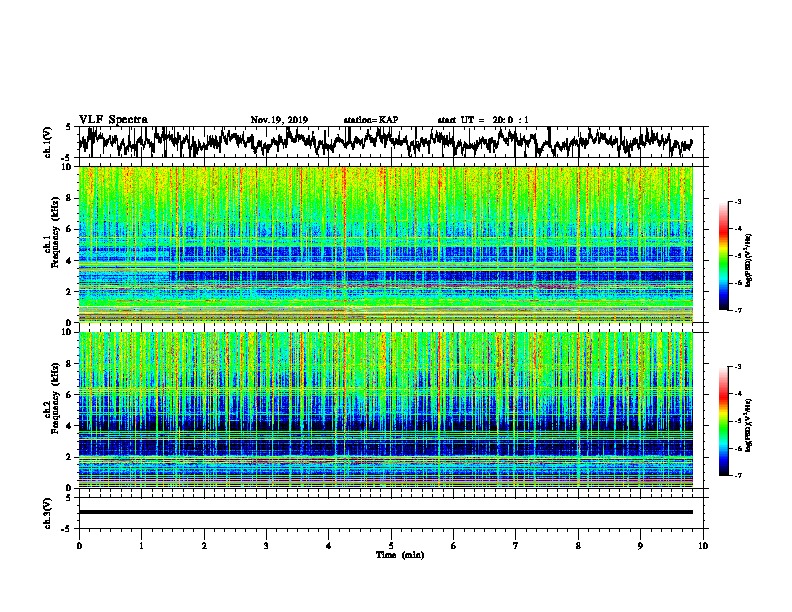Image resolution: width=792 pixels, height=612 pixels.
Task: Click the ch.1 spectrogram color scale bar
Action: [x=723, y=256]
